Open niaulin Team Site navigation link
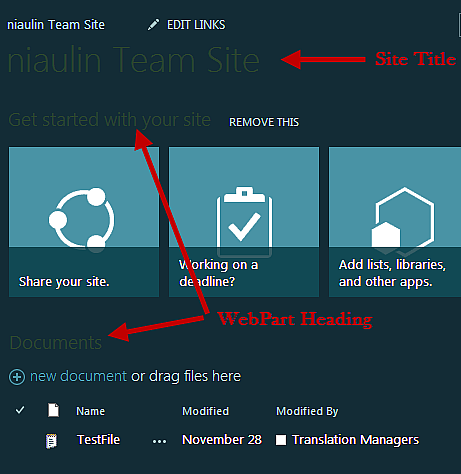This screenshot has width=461, height=474. point(56,25)
